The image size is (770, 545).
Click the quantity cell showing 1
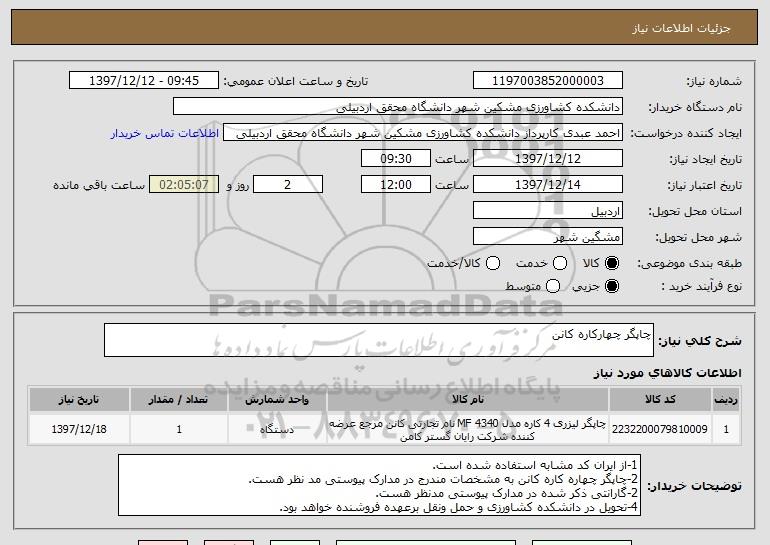tap(179, 429)
